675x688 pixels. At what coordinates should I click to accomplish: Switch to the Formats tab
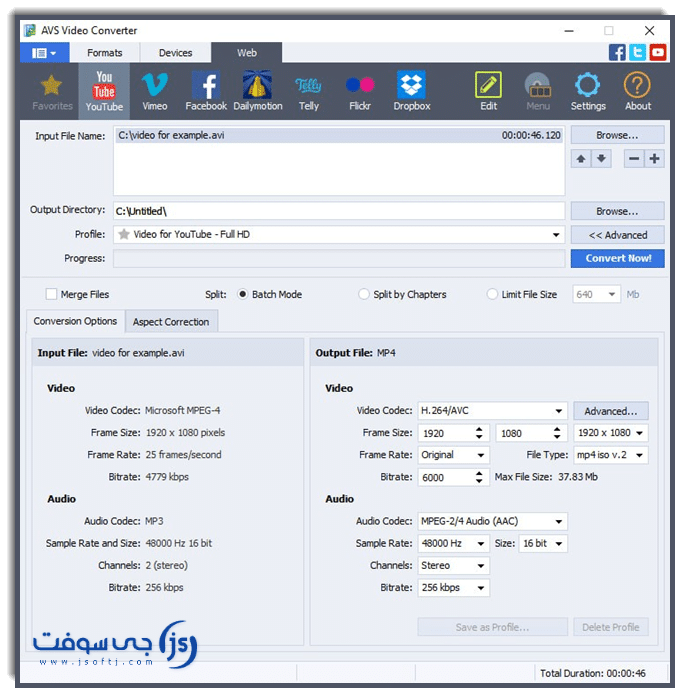pos(104,53)
